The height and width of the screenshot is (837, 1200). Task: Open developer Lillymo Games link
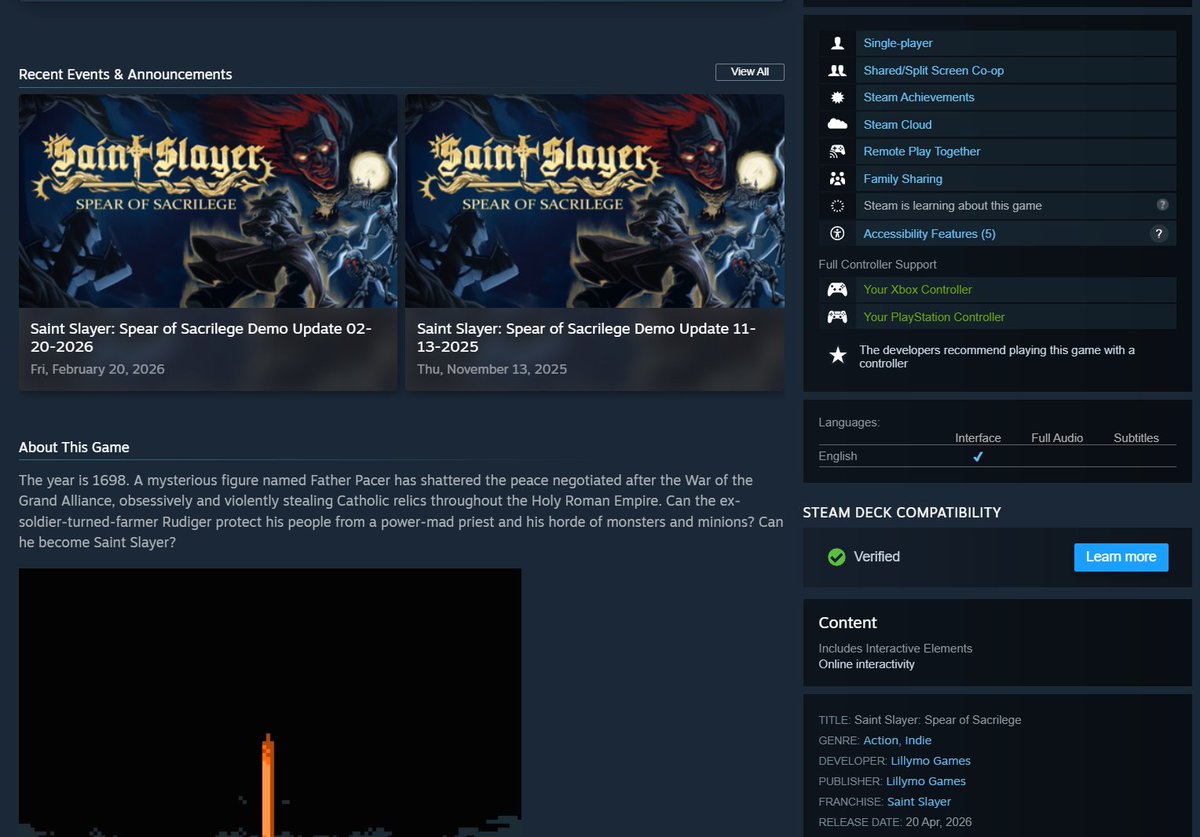coord(931,761)
